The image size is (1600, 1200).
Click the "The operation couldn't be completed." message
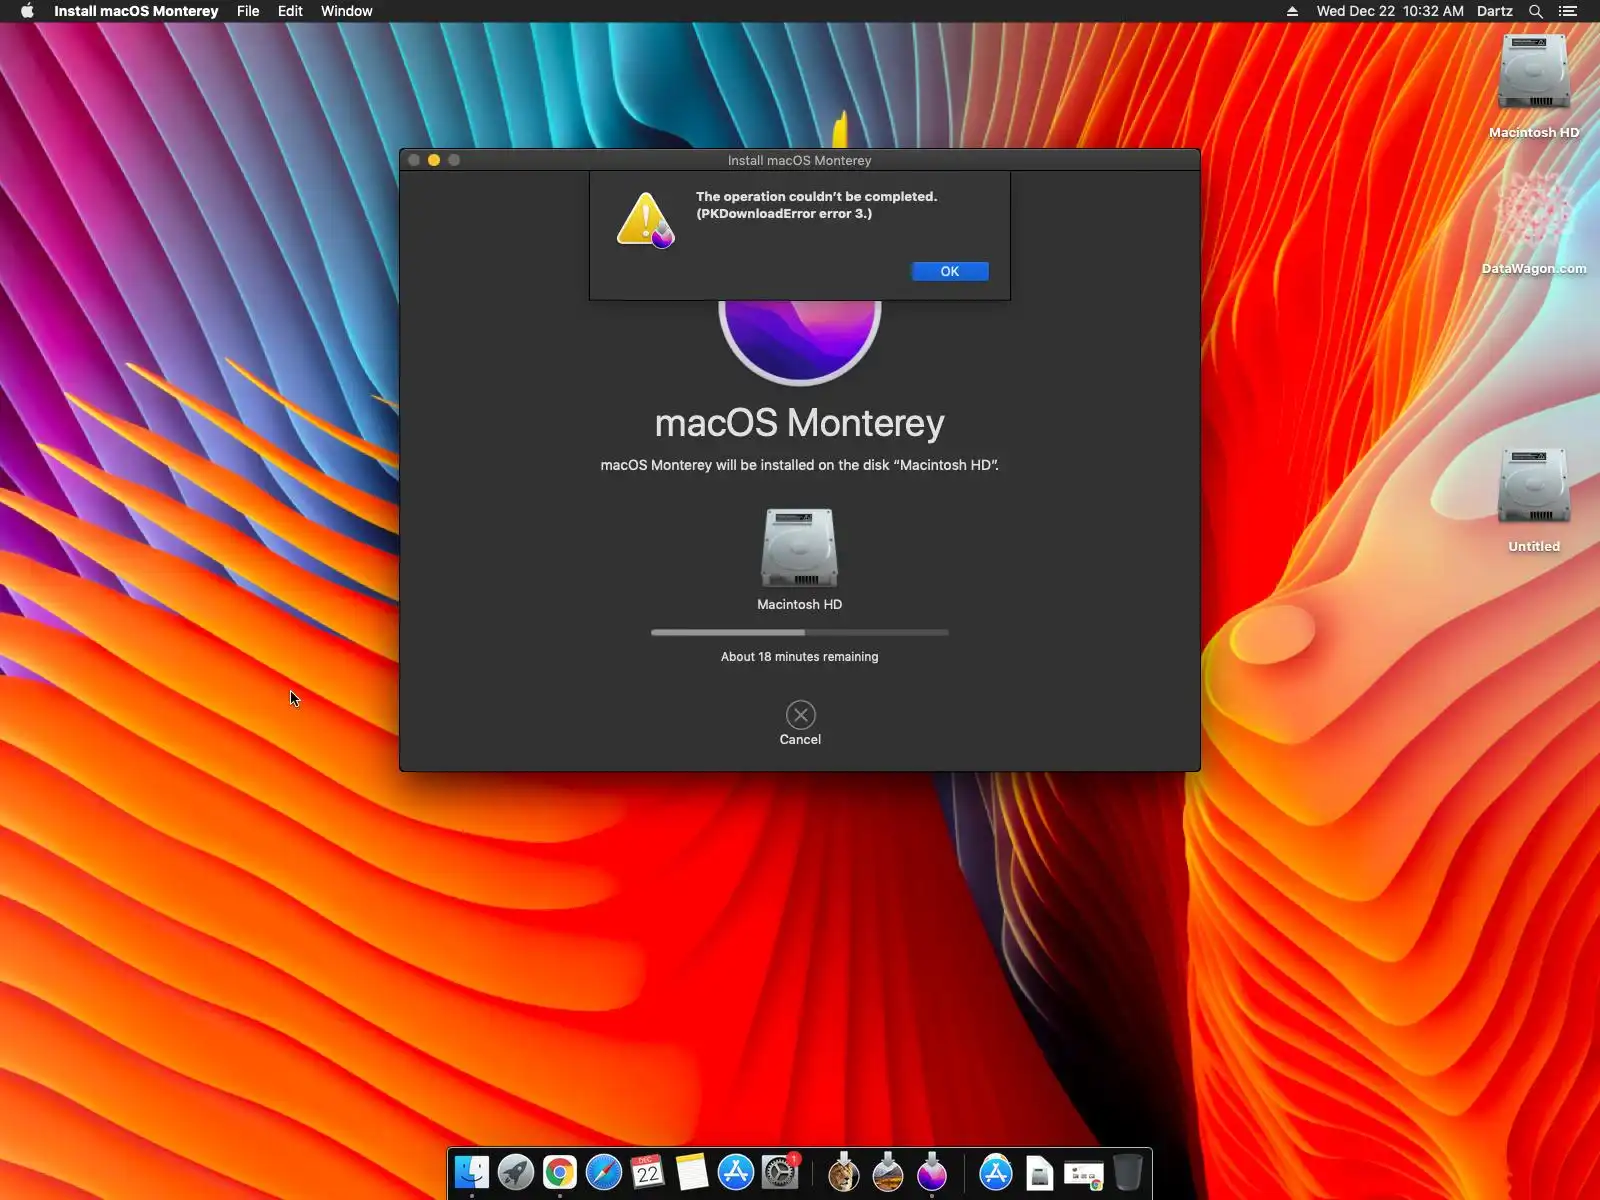point(816,196)
